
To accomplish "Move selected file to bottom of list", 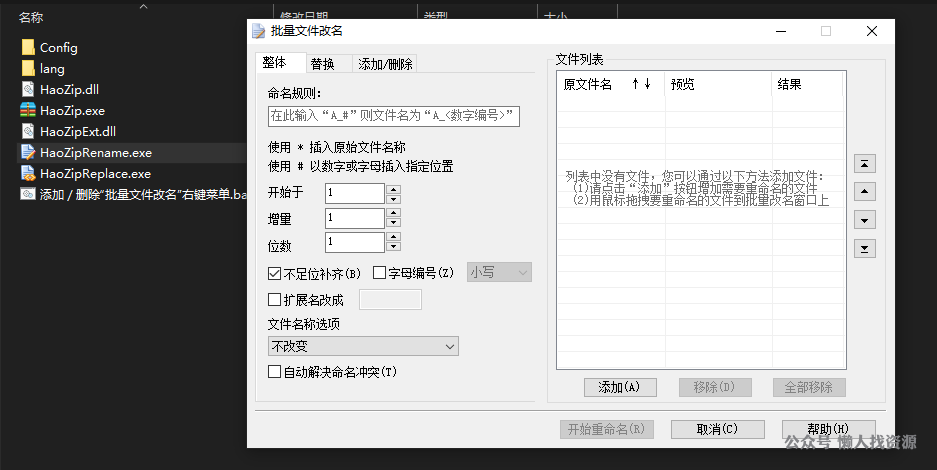I will (865, 248).
